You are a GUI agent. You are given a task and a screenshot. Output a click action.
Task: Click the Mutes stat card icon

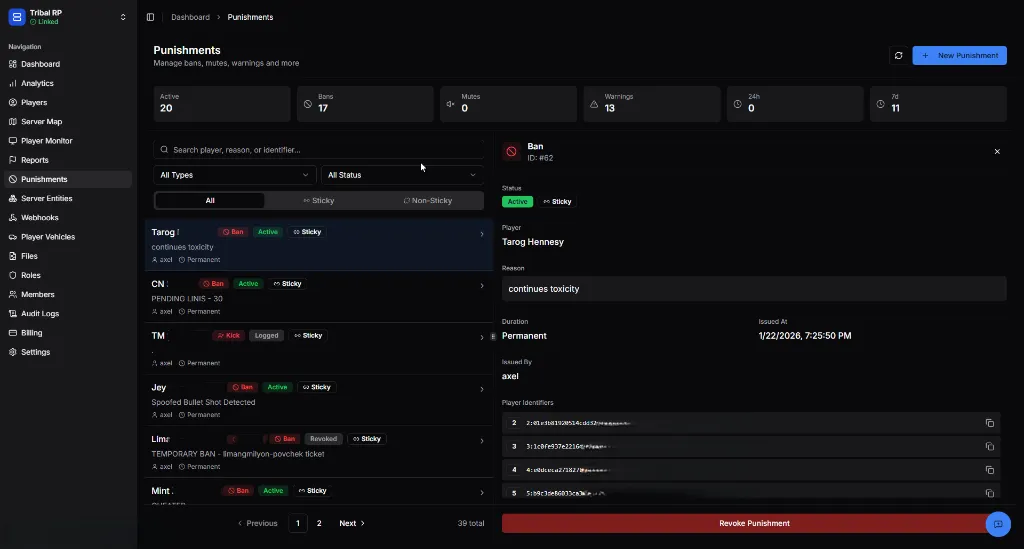click(x=451, y=104)
